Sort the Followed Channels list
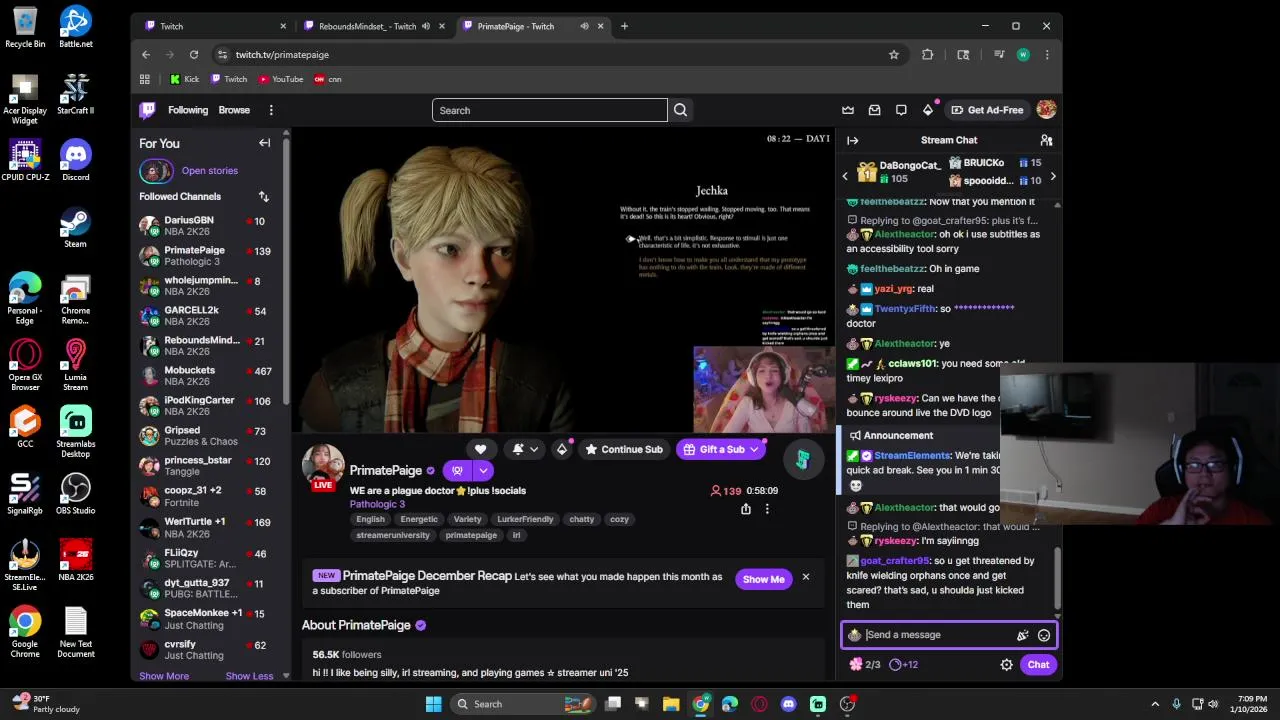1280x720 pixels. coord(263,197)
